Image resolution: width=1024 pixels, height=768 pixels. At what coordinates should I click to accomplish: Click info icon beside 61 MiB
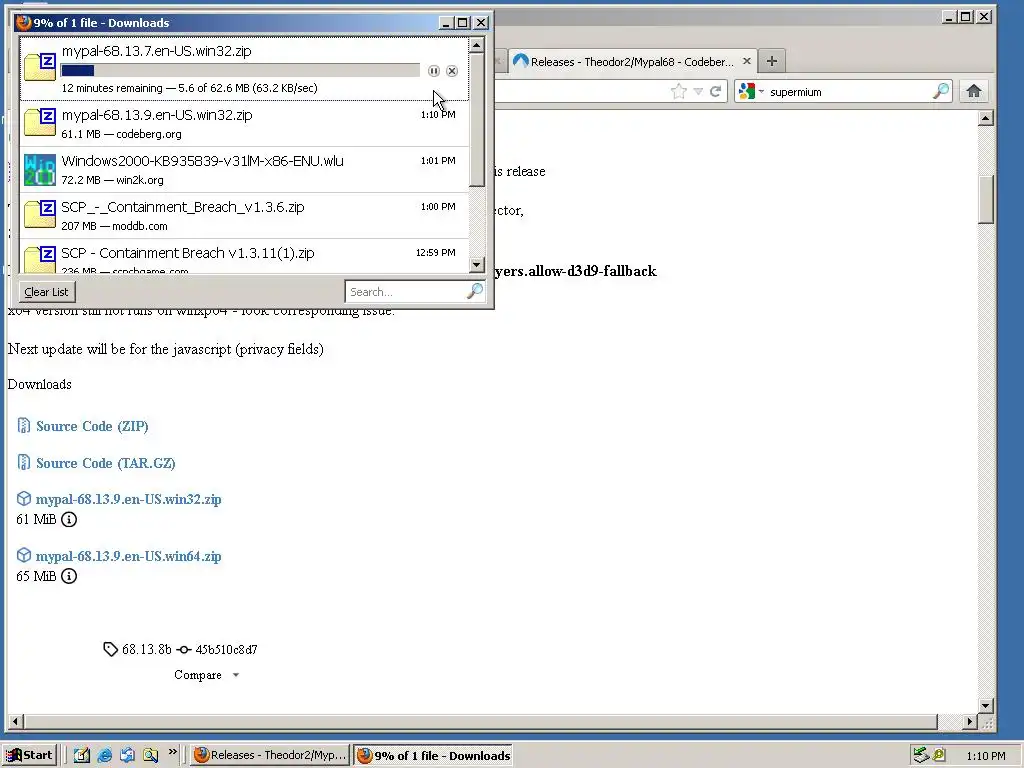pyautogui.click(x=69, y=519)
